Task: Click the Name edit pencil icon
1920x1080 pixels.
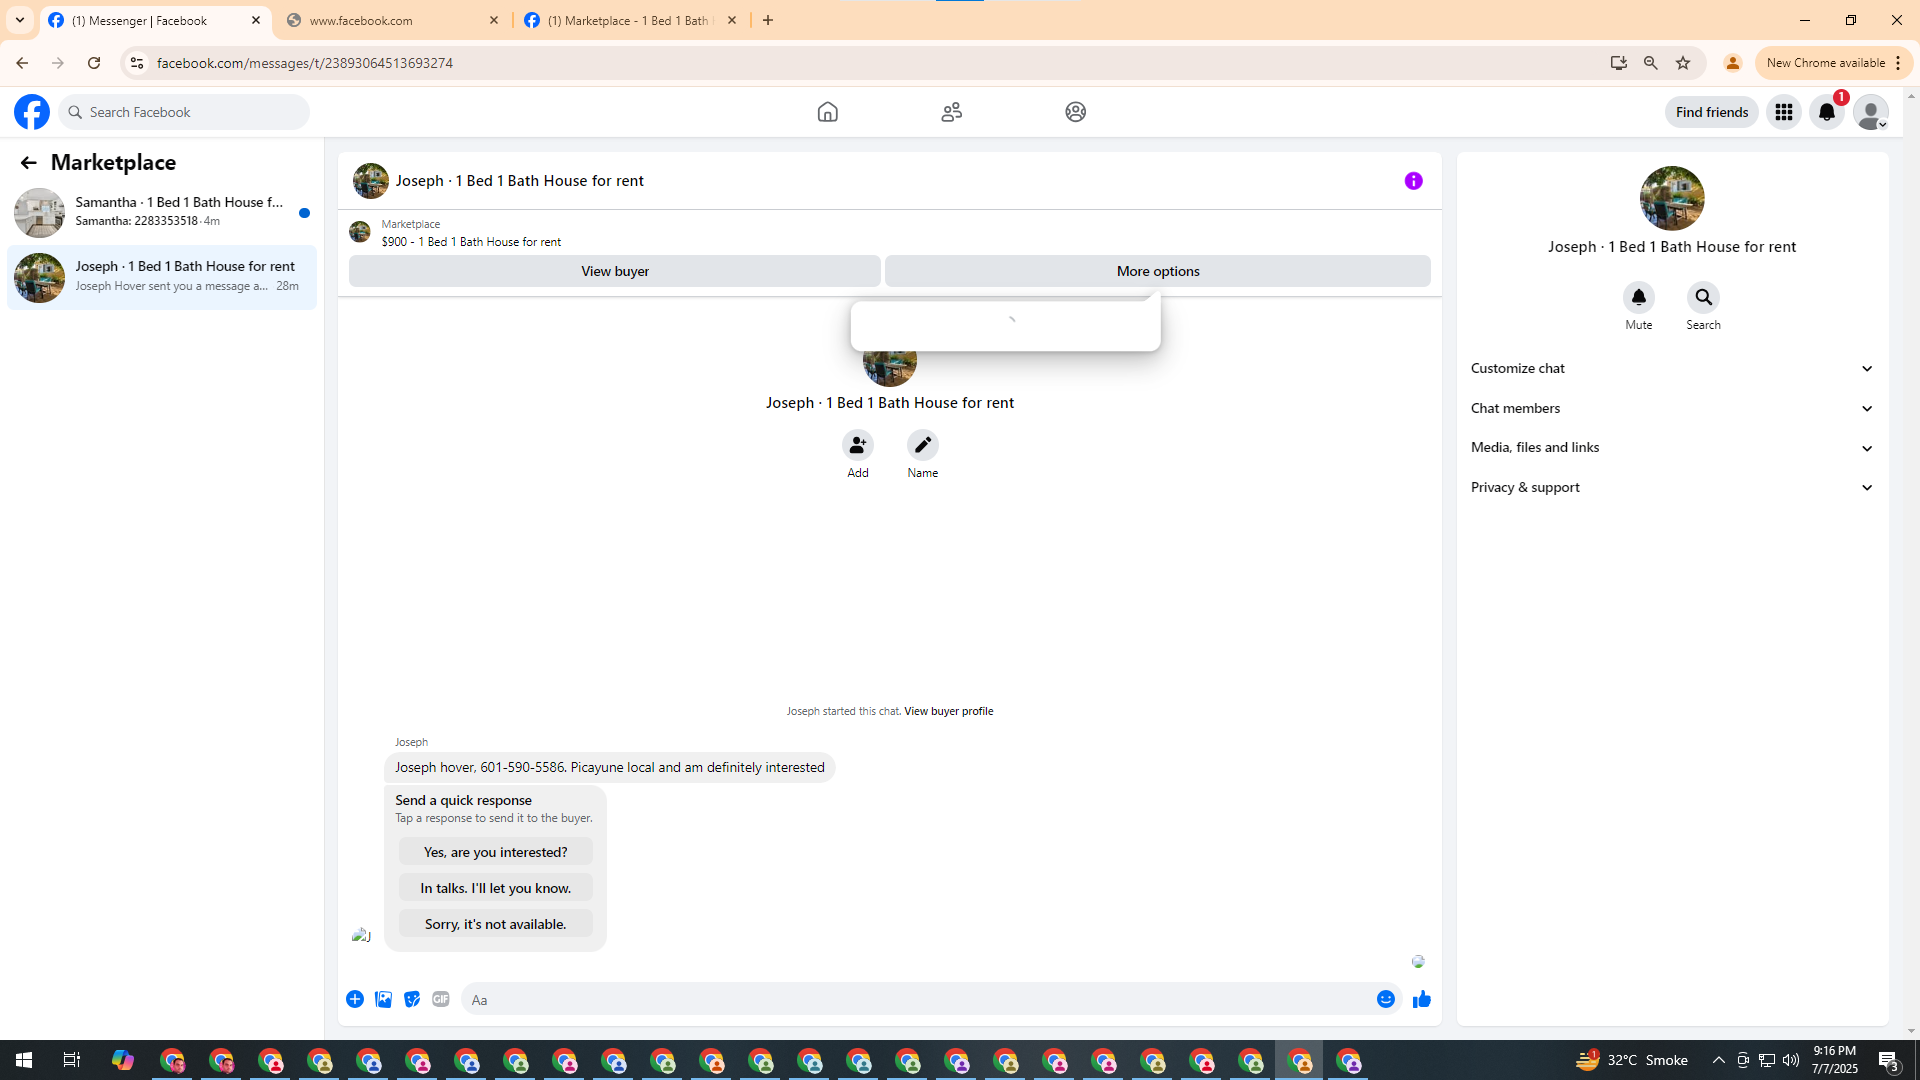Action: coord(922,445)
